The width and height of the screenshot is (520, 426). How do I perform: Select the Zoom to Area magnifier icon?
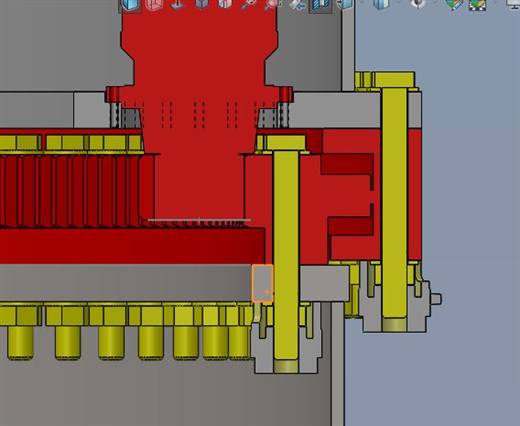pyautogui.click(x=273, y=5)
